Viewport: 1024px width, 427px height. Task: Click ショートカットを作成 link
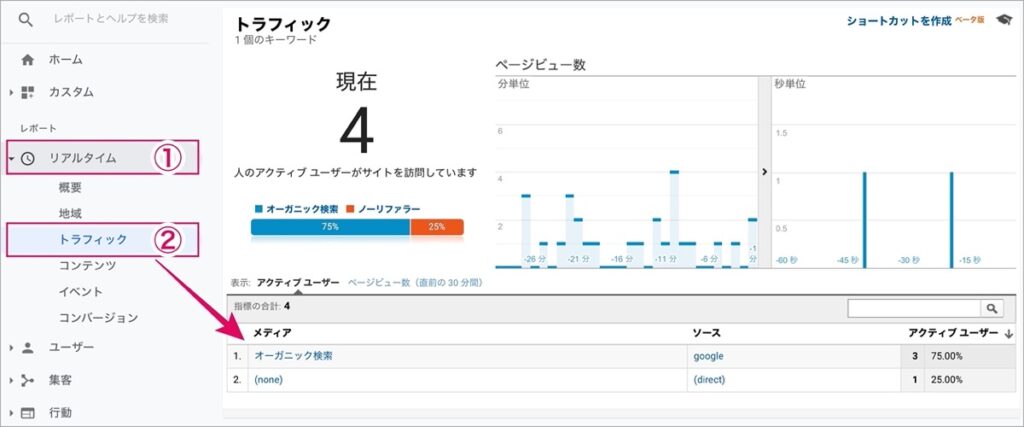[x=899, y=20]
